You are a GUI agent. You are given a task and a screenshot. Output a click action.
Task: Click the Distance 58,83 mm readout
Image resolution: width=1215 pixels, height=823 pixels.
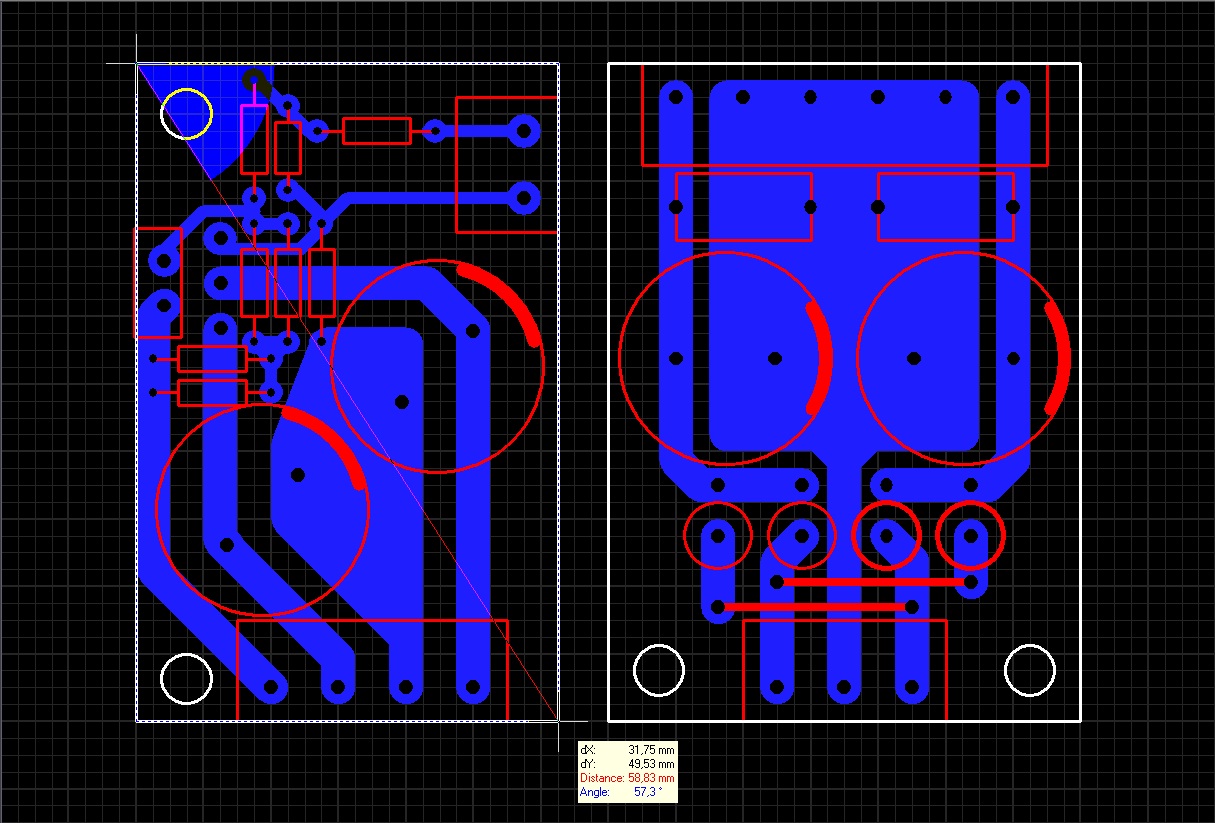(x=627, y=777)
